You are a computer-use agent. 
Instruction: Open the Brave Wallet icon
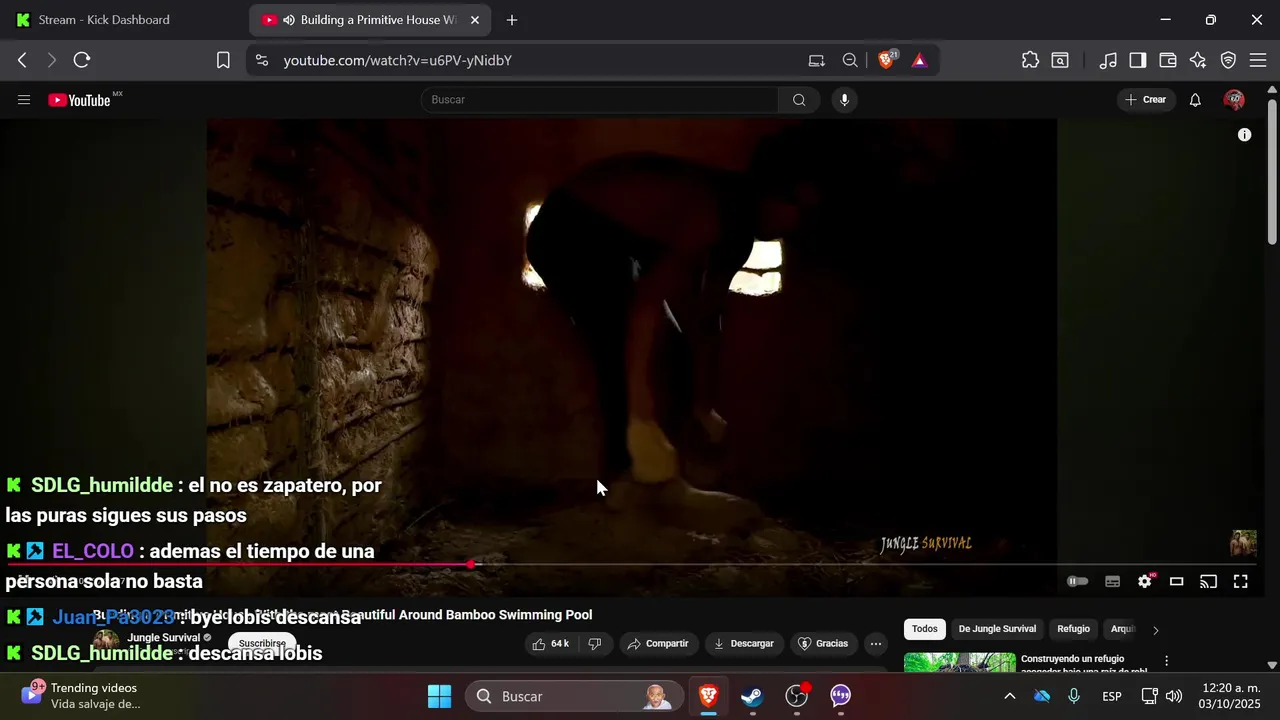coord(1167,60)
